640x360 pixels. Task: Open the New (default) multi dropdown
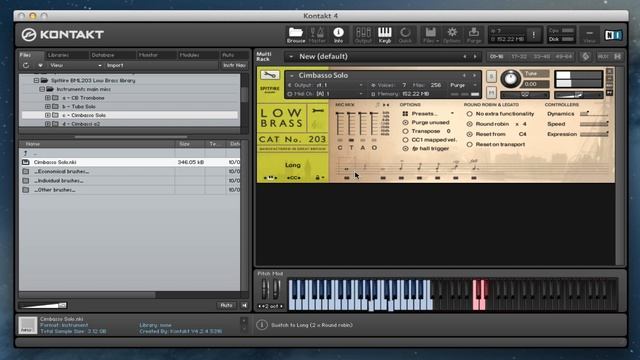[291, 57]
